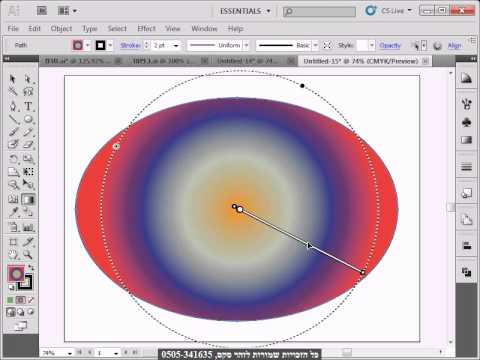The width and height of the screenshot is (480, 360).
Task: Select the Scale tool
Action: (x=28, y=159)
